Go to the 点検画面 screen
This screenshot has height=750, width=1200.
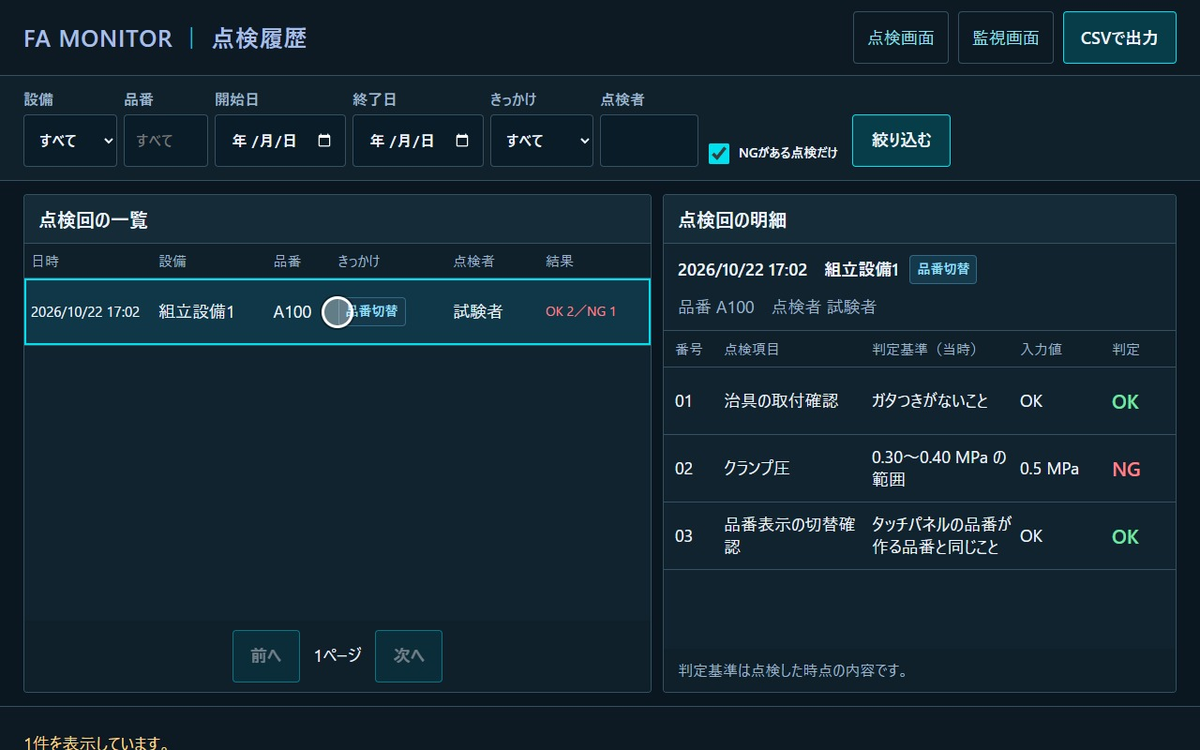[x=901, y=38]
